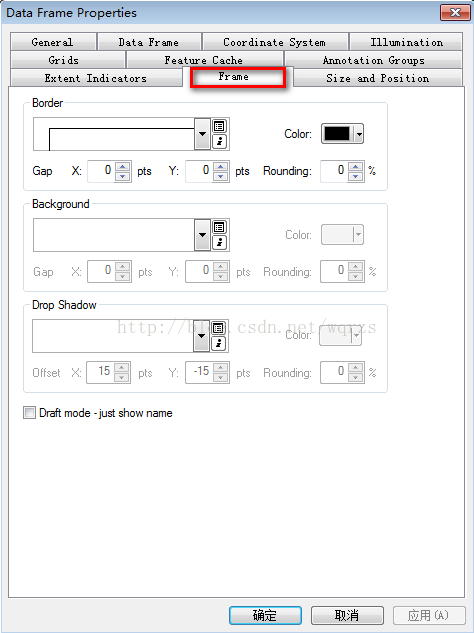This screenshot has height=633, width=474.
Task: Open Background color dropdown arrow
Action: (x=359, y=235)
